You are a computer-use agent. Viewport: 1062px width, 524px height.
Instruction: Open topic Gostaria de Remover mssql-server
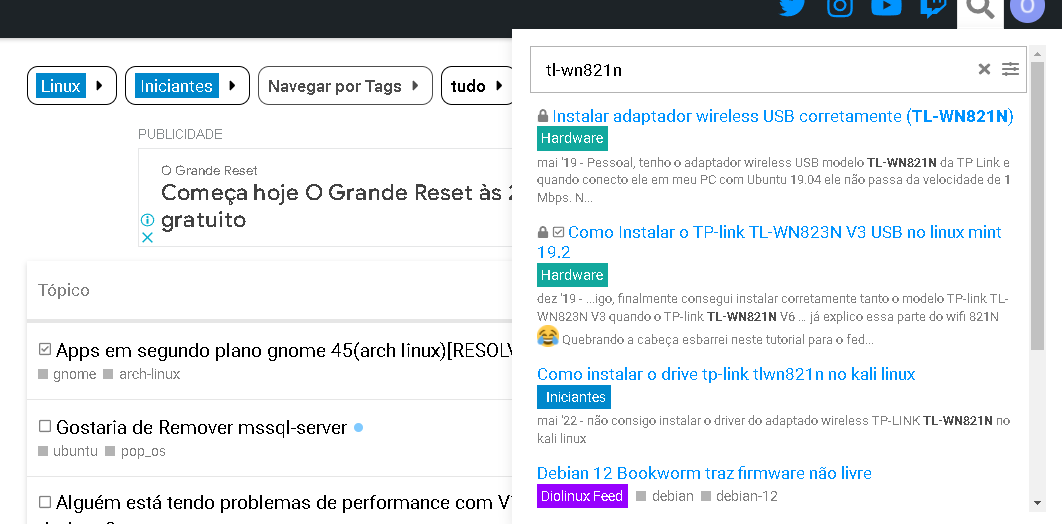click(201, 428)
